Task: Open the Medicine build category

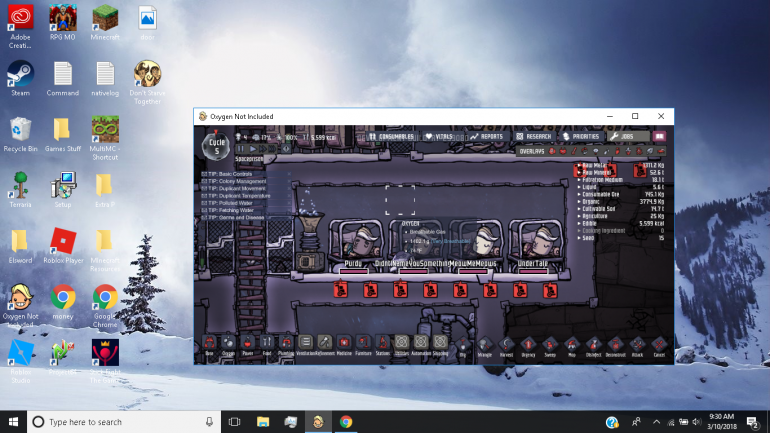Action: [x=344, y=344]
